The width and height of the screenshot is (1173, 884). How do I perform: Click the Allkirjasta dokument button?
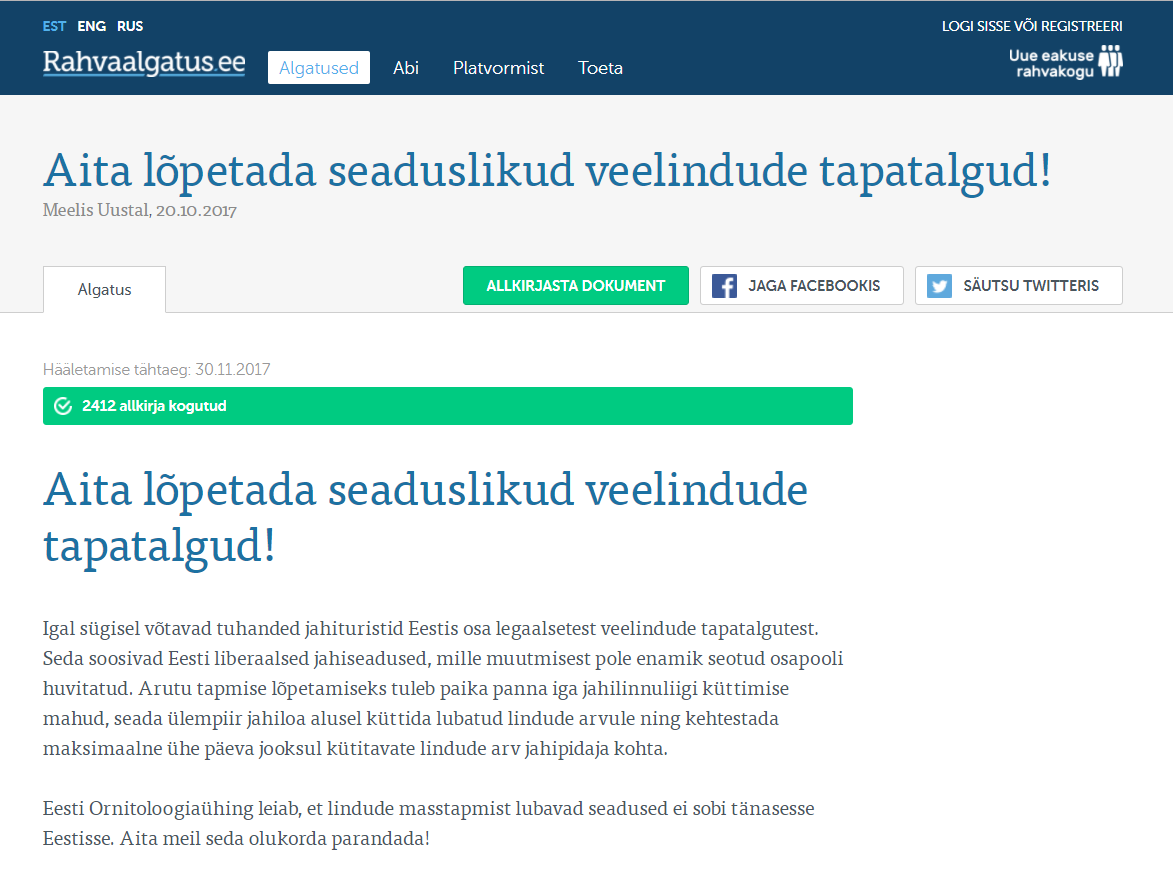point(575,286)
